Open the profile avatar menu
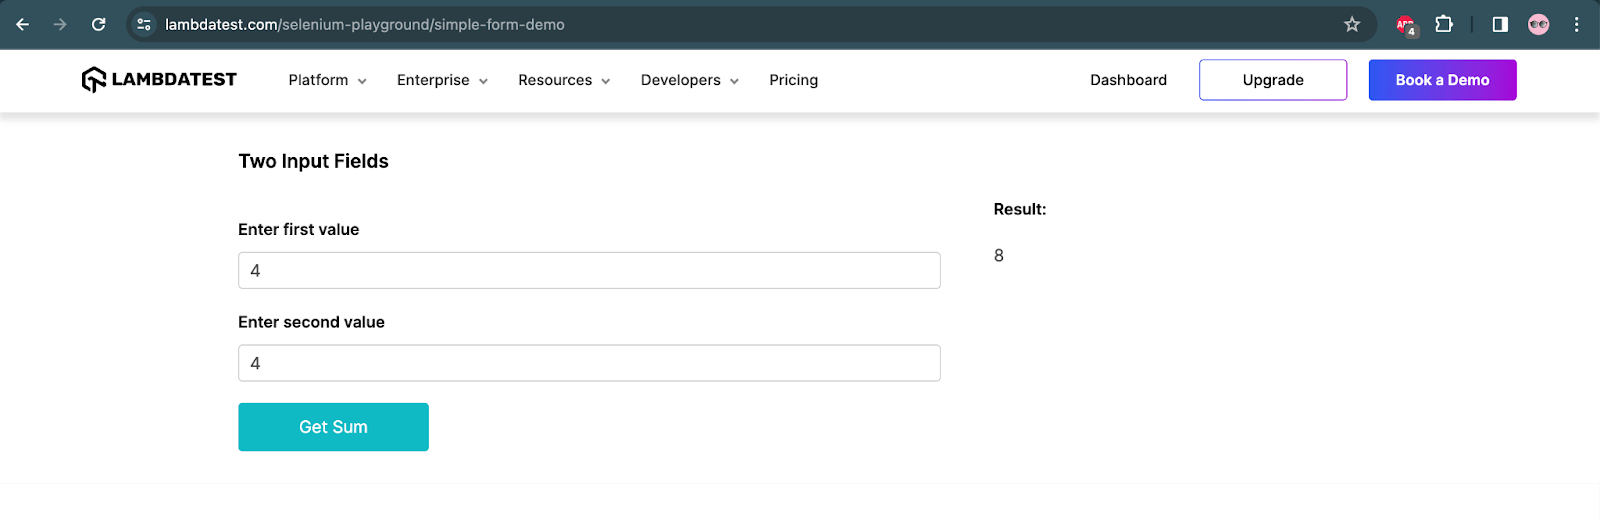Screen dimensions: 1600x524 tap(1539, 24)
